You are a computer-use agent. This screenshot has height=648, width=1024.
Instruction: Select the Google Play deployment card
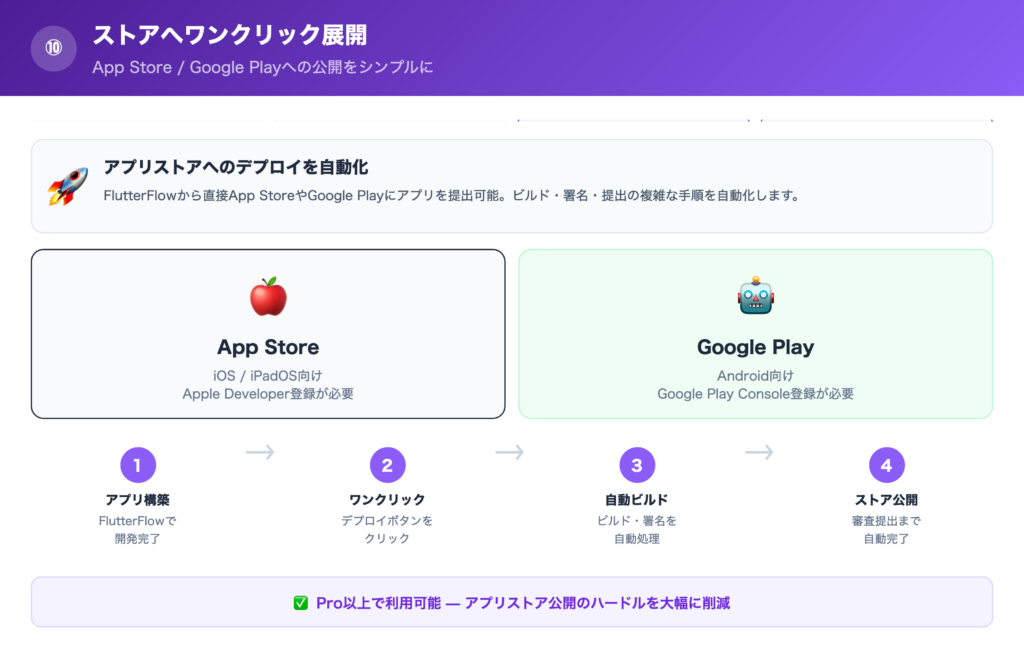[x=755, y=333]
